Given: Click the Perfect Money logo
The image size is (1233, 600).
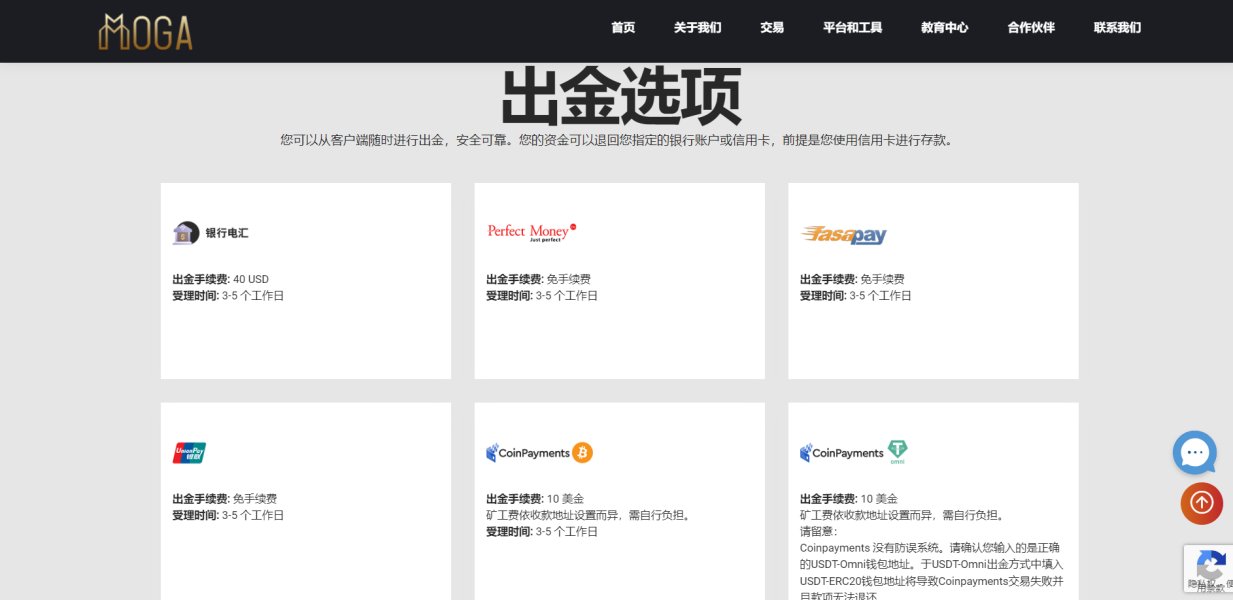Looking at the screenshot, I should (531, 232).
